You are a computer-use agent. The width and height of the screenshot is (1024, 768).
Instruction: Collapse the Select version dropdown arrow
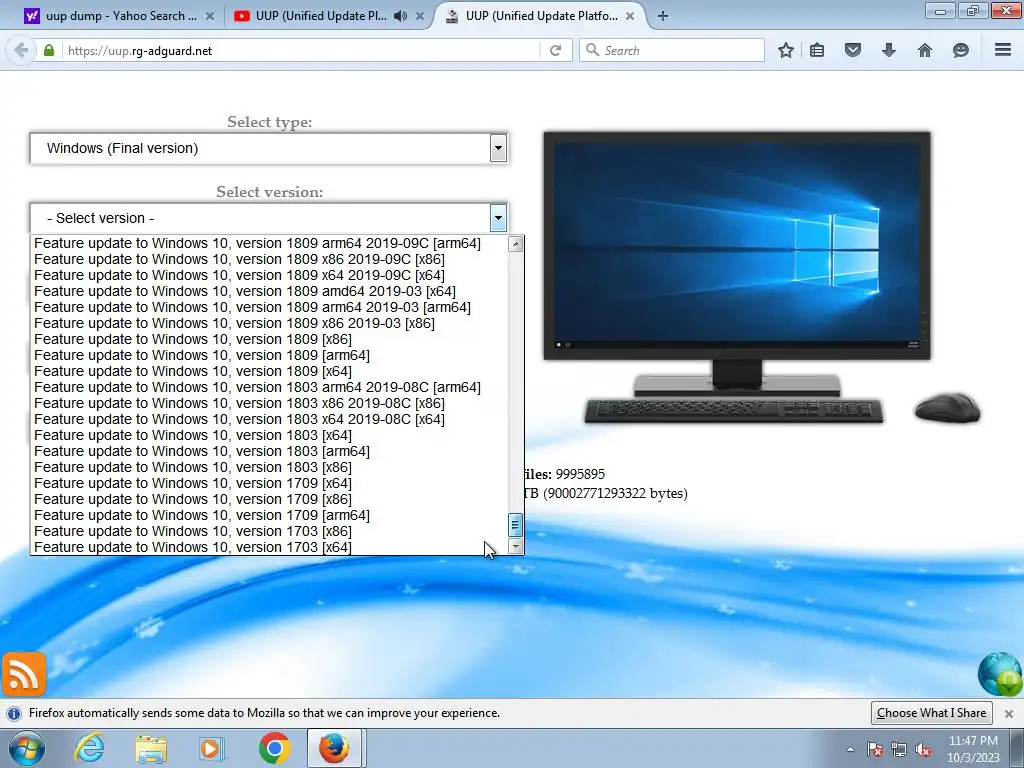tap(498, 218)
